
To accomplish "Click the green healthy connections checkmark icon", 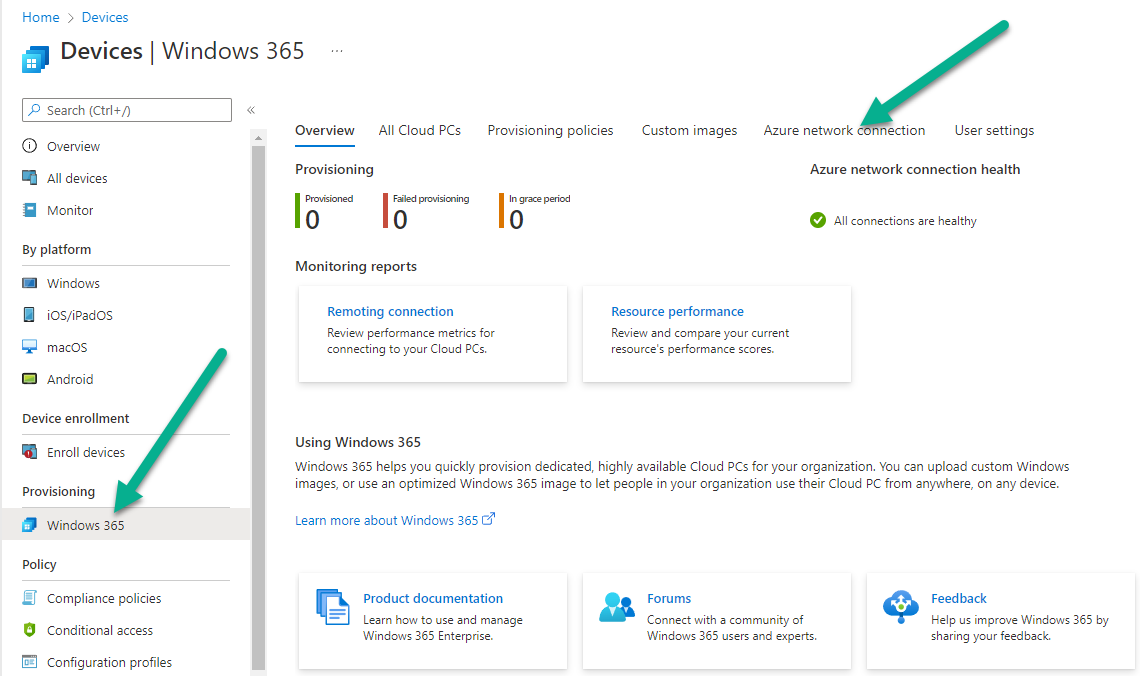I will [x=818, y=220].
